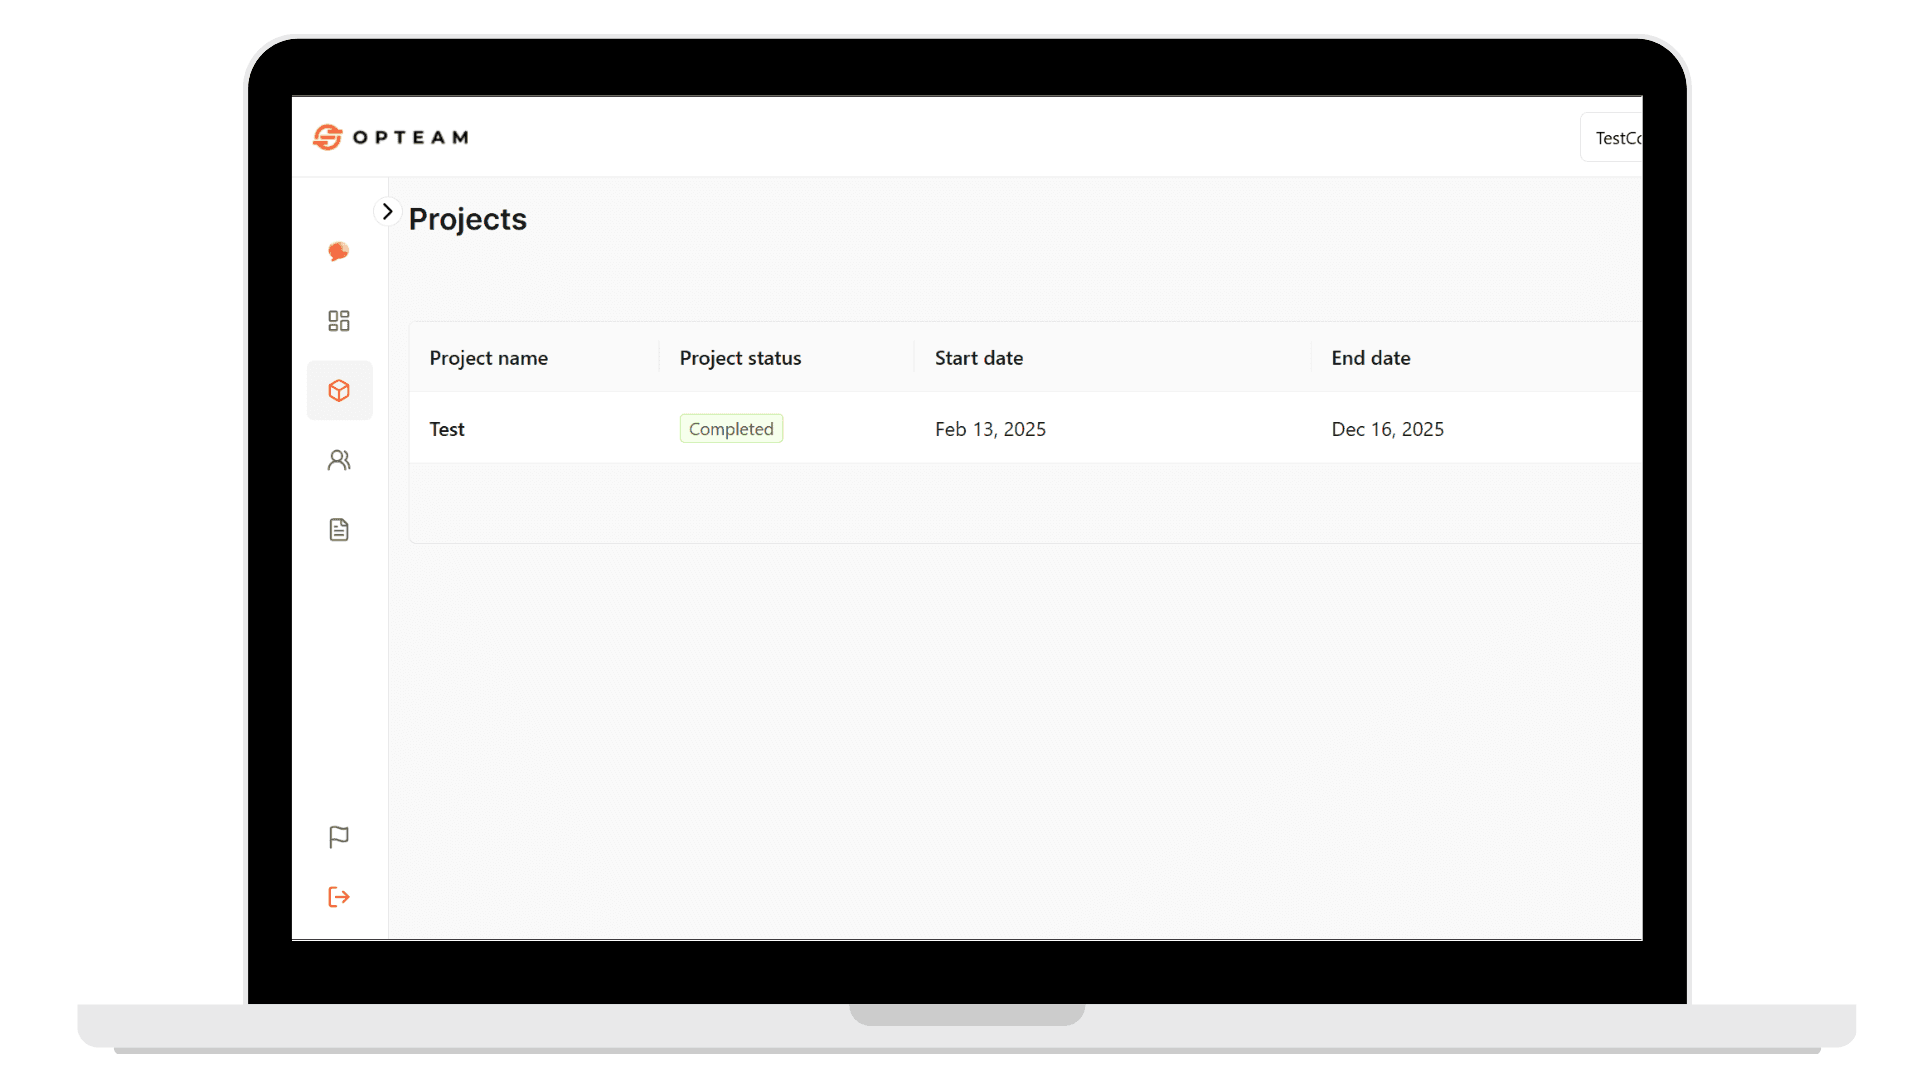Click the Feb 13, 2025 start date
This screenshot has width=1920, height=1080.
(x=990, y=429)
